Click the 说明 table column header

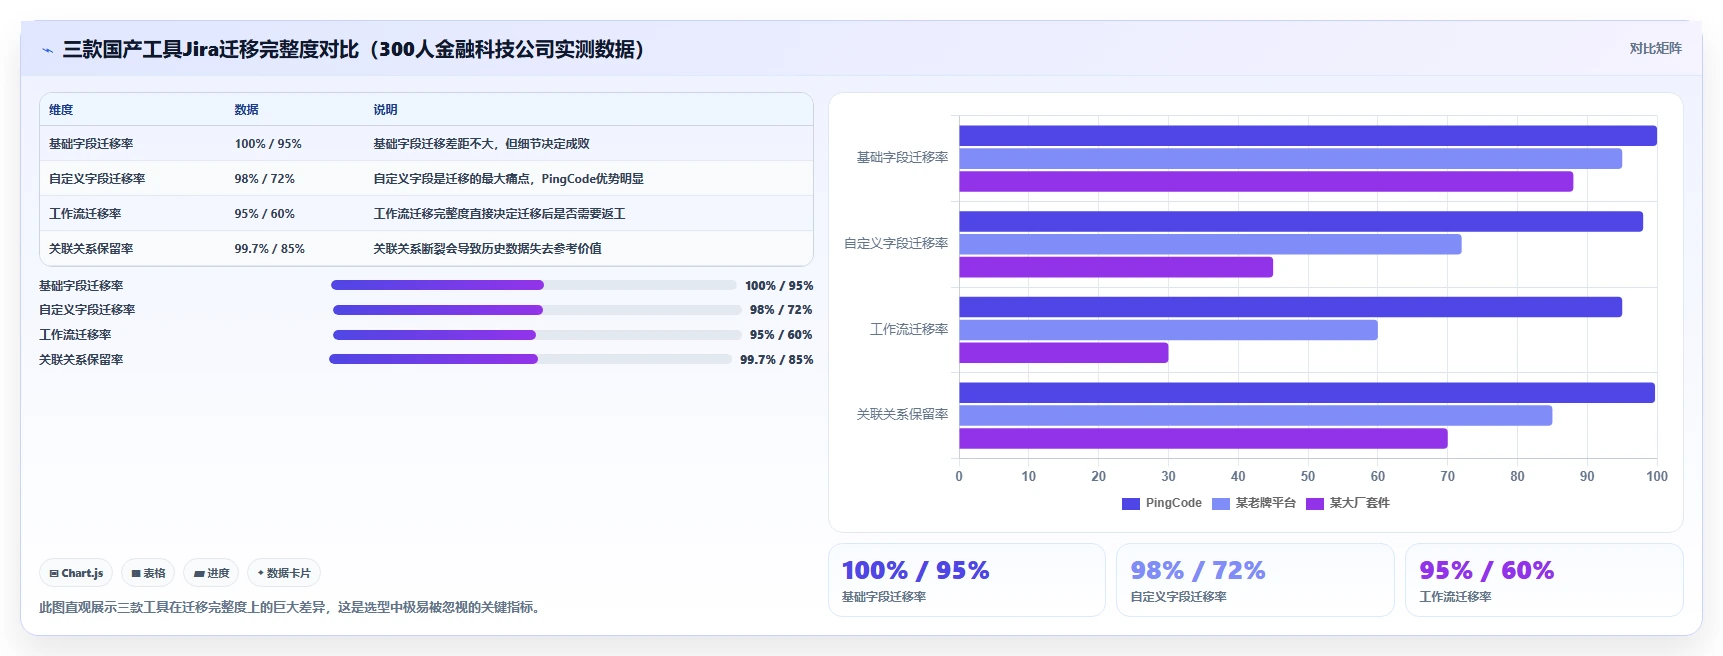(385, 110)
